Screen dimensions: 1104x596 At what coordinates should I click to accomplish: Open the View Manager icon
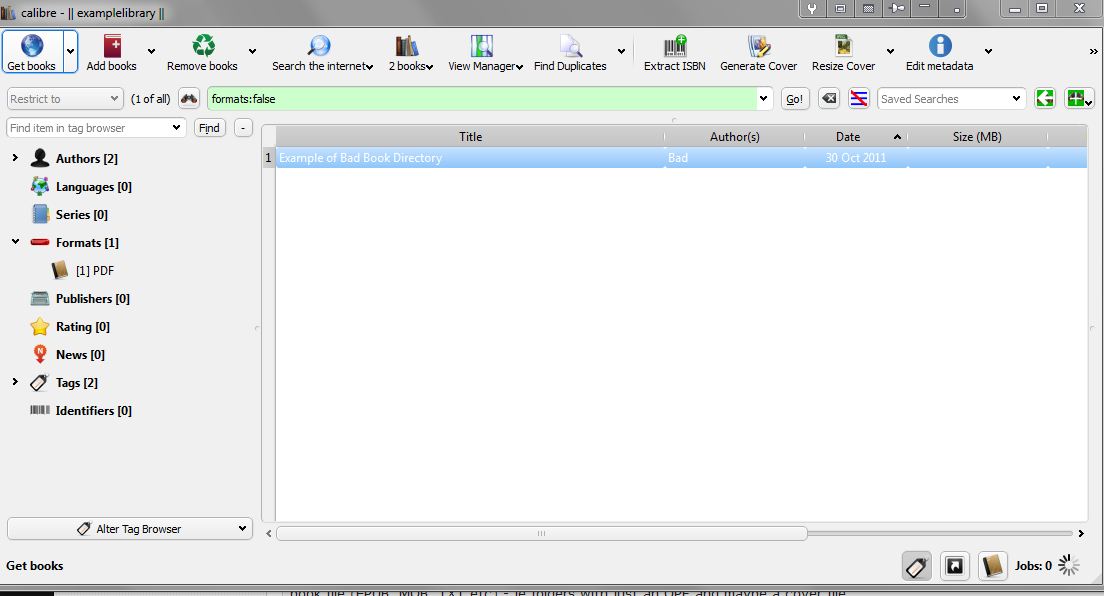click(x=482, y=46)
